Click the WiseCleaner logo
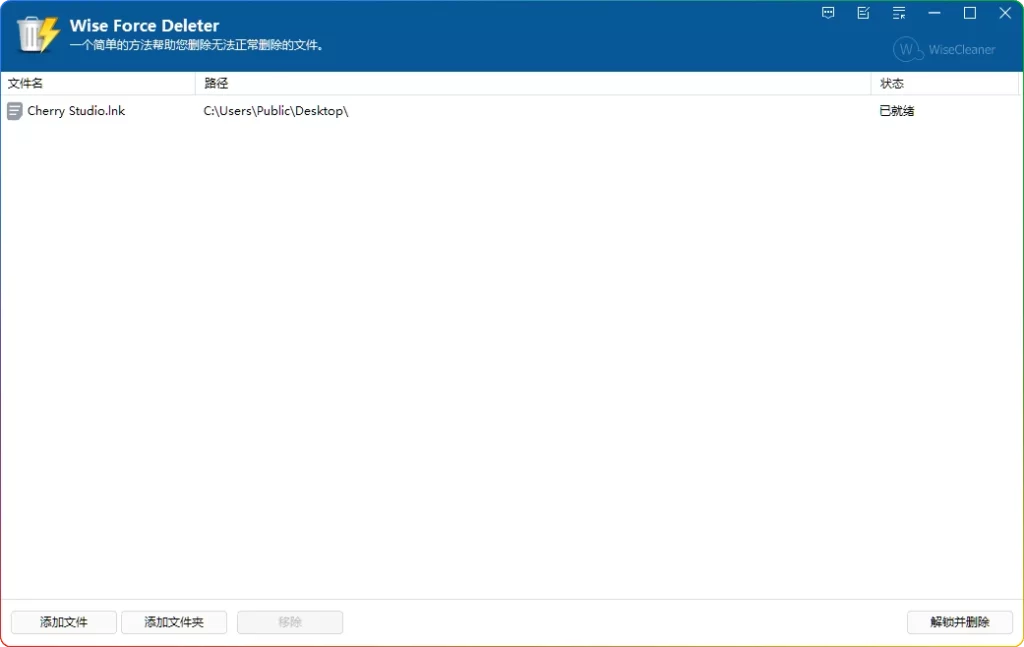Image resolution: width=1024 pixels, height=647 pixels. coord(945,49)
